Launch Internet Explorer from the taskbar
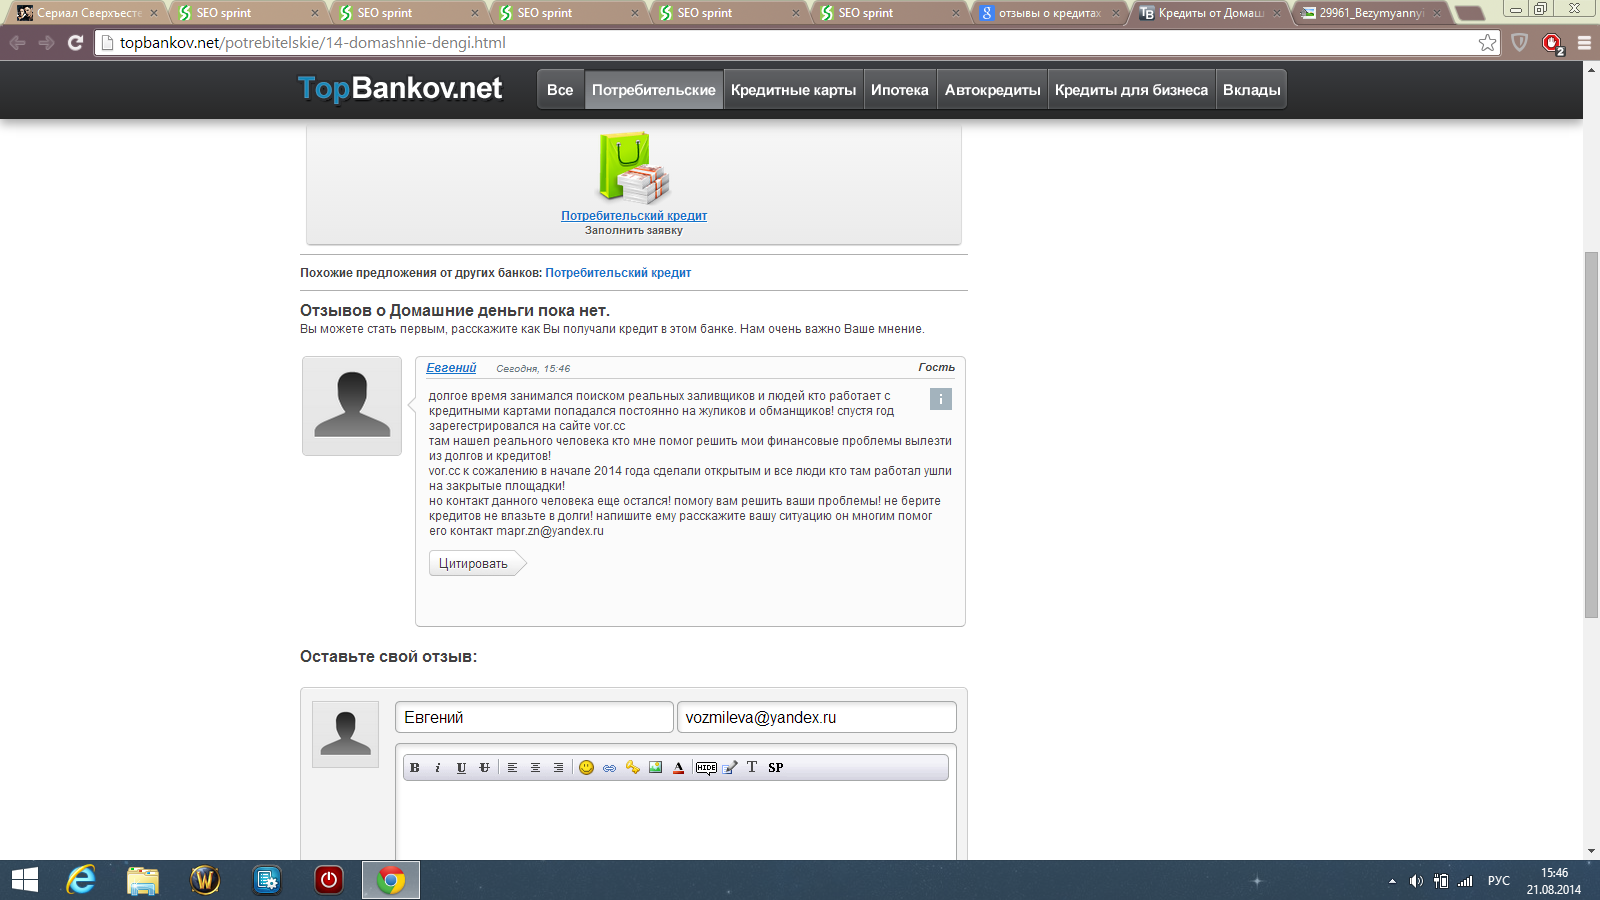This screenshot has width=1600, height=900. pos(81,880)
